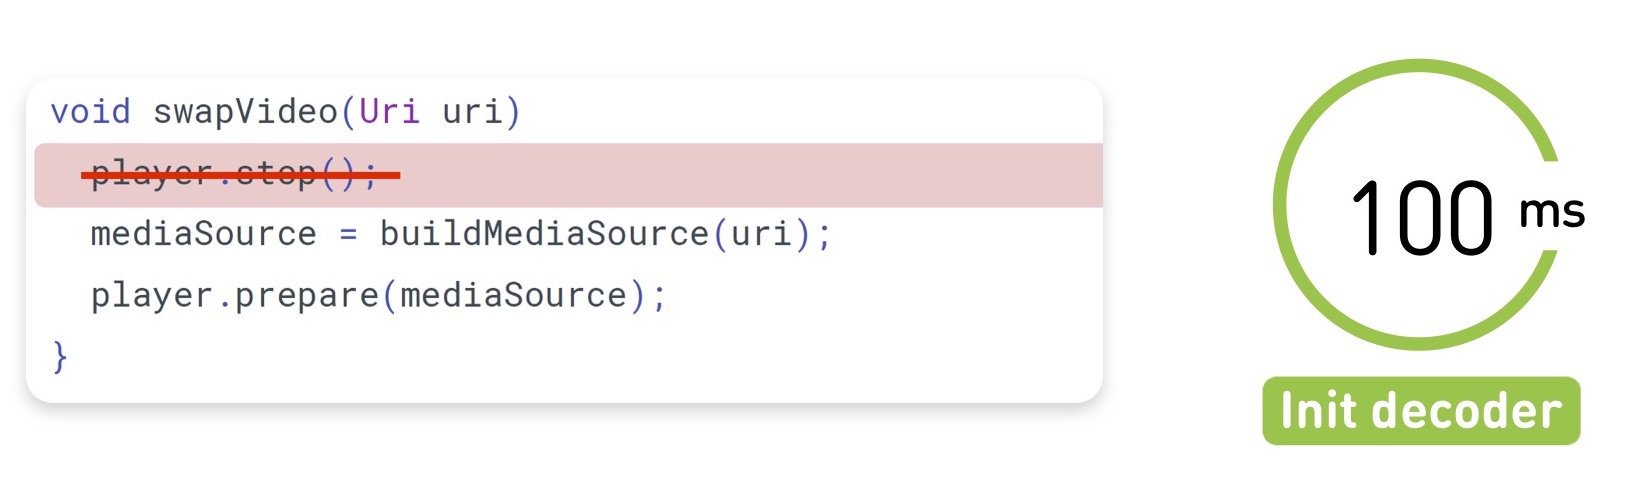The image size is (1628, 498).
Task: Click the closing curly brace
Action: [60, 356]
